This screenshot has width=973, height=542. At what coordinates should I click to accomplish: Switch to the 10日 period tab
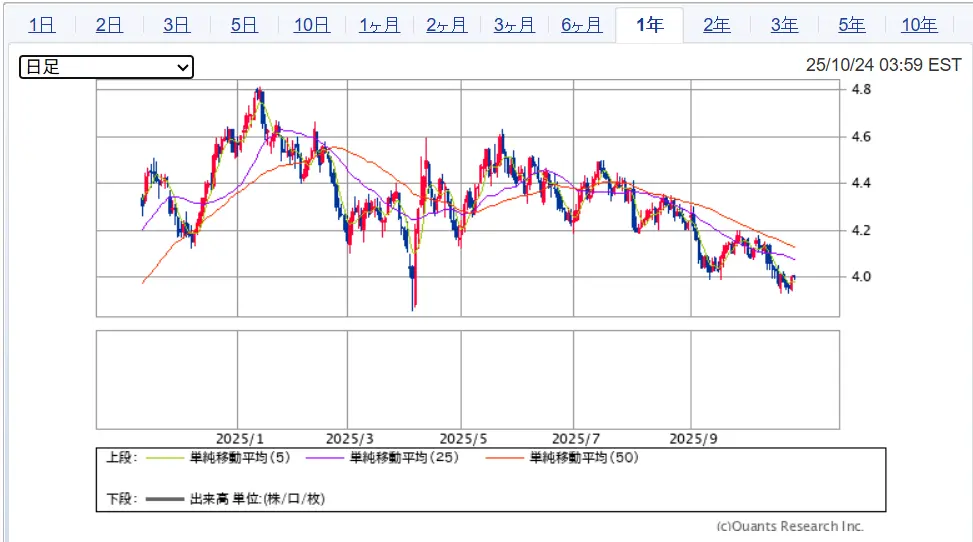pos(311,25)
